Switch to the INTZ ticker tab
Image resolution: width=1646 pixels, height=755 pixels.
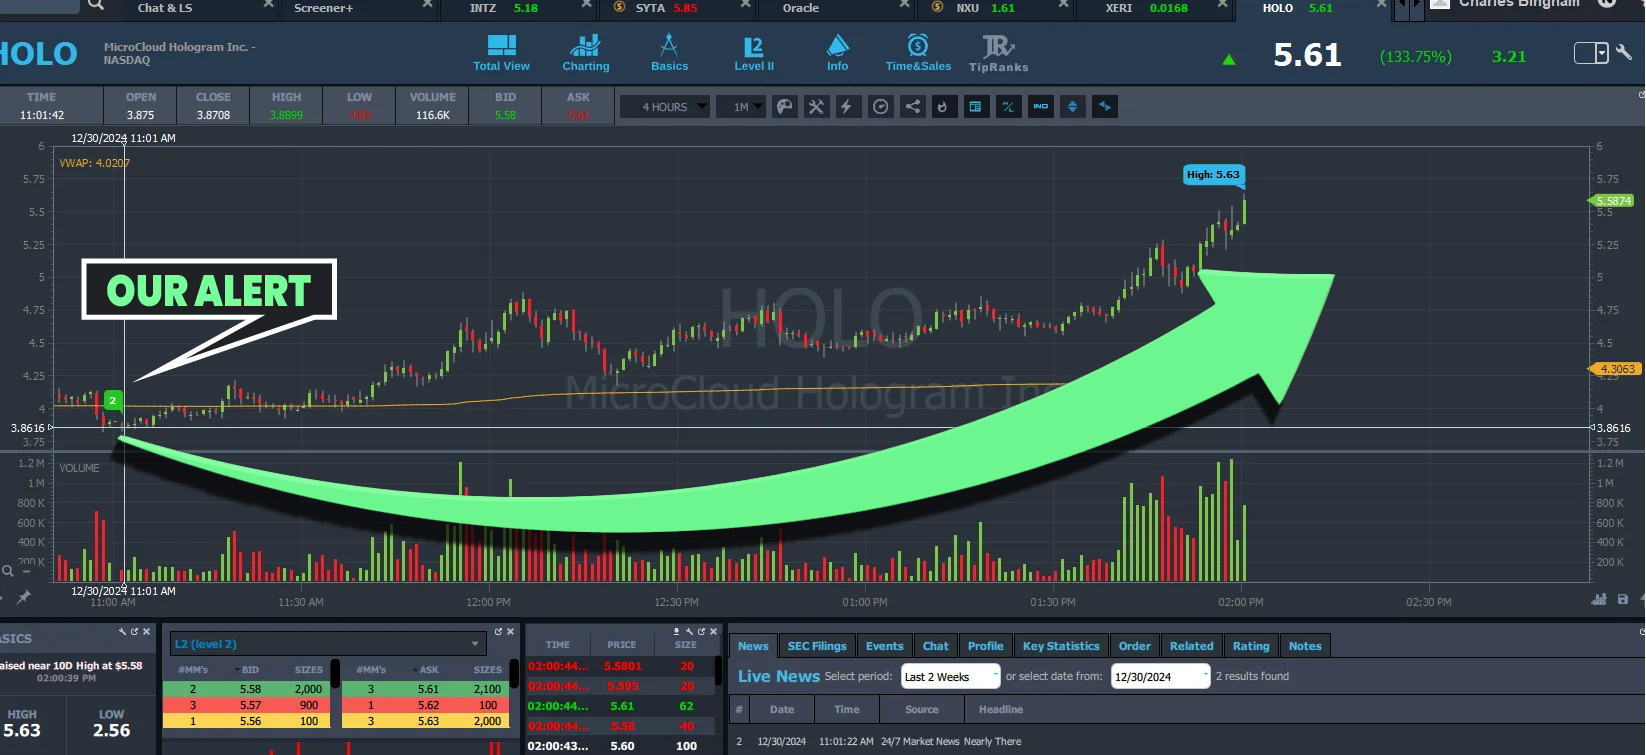point(504,8)
